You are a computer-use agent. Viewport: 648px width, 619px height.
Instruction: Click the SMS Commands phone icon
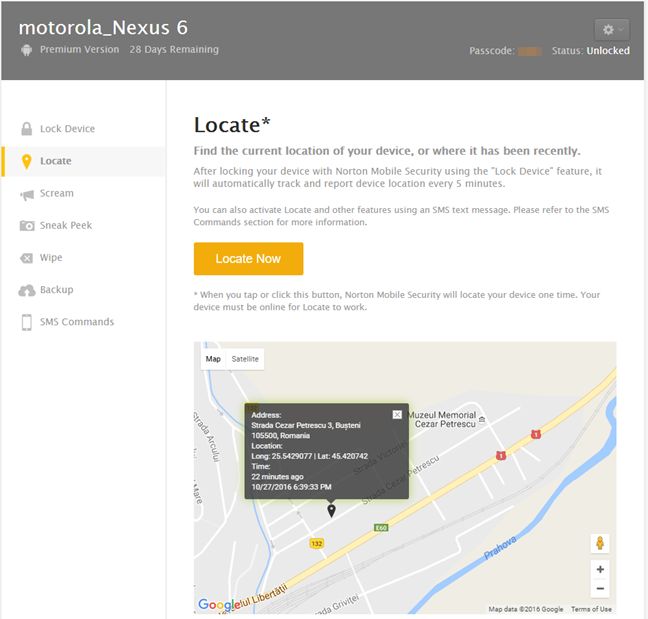(26, 322)
